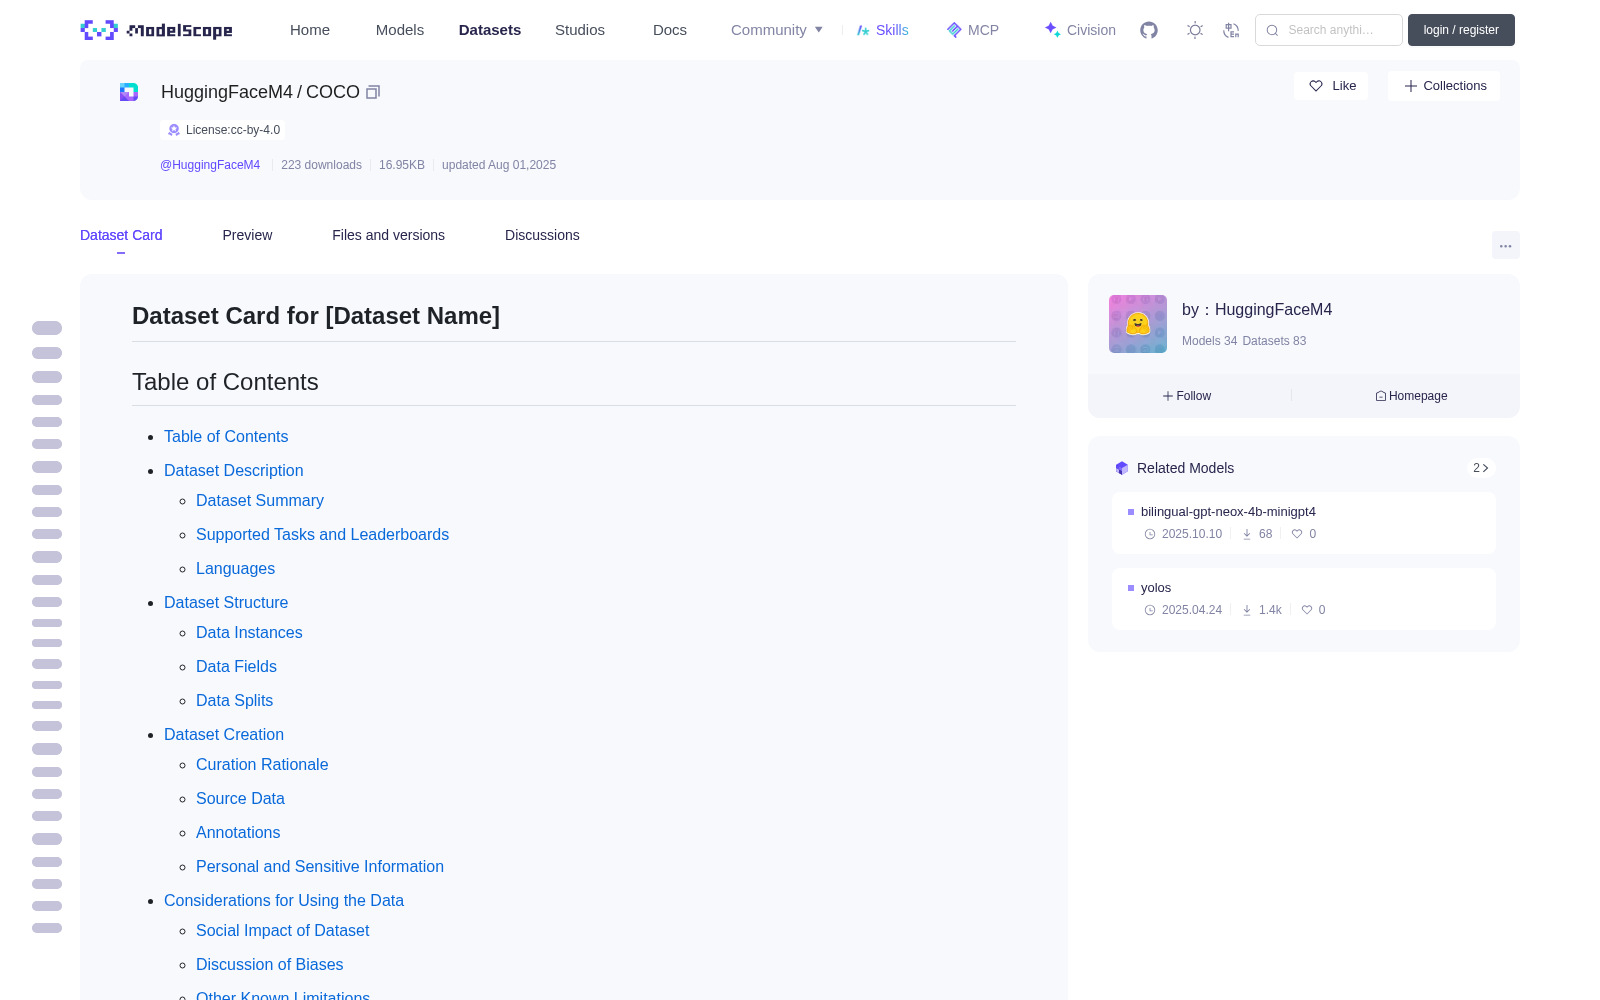Image resolution: width=1600 pixels, height=1000 pixels.
Task: Follow the HuggingFaceM4 organization
Action: point(1187,396)
